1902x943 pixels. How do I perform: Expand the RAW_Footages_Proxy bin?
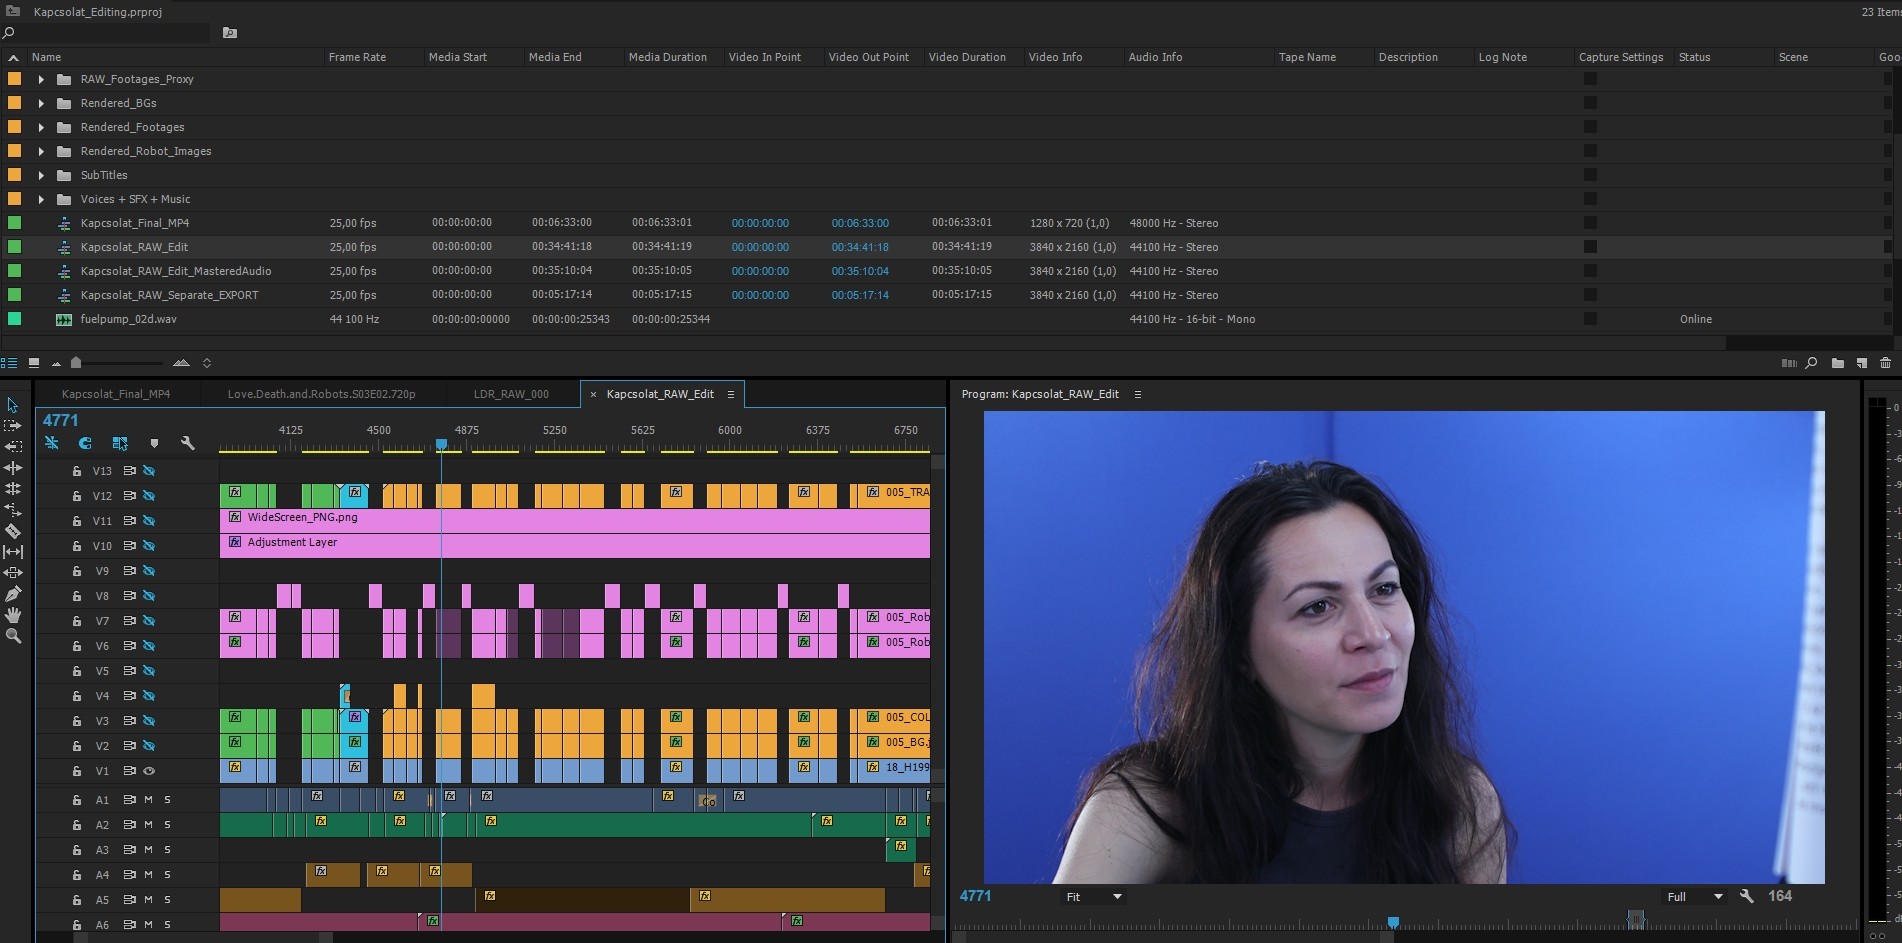tap(41, 79)
